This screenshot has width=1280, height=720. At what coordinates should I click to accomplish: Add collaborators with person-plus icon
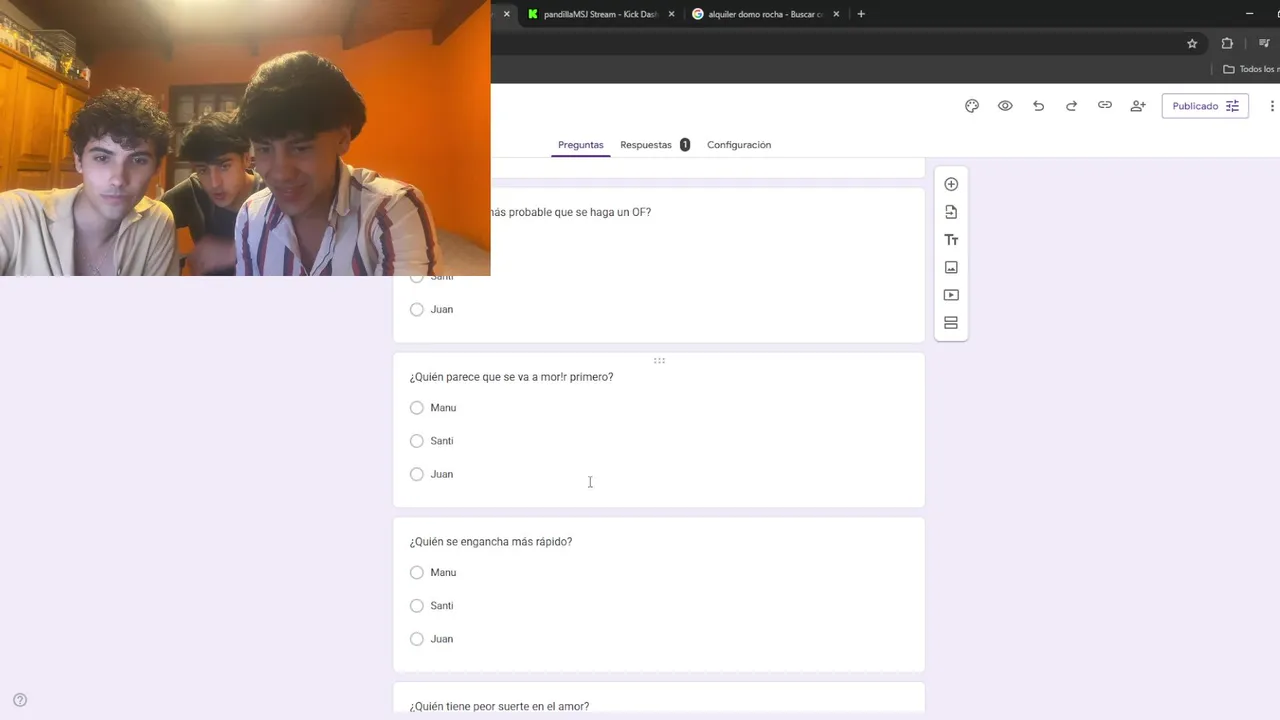1138,106
